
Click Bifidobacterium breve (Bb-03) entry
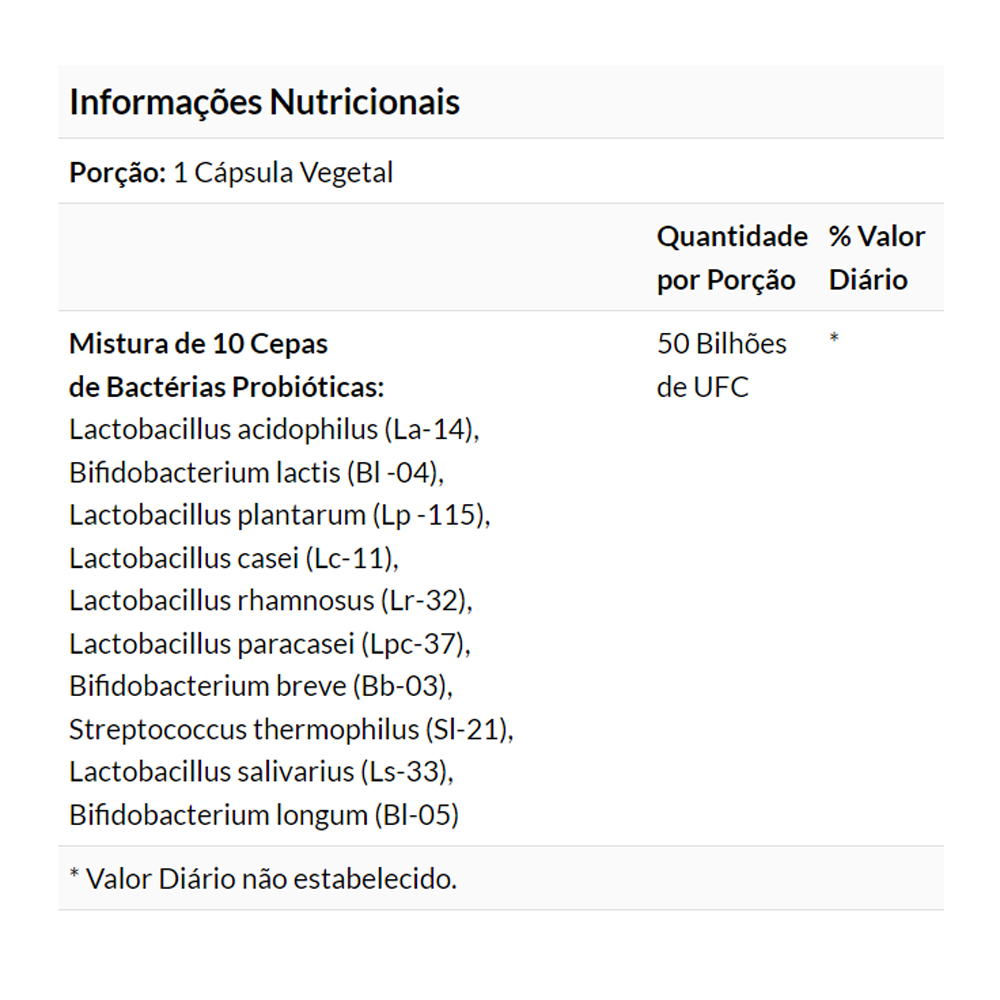261,687
